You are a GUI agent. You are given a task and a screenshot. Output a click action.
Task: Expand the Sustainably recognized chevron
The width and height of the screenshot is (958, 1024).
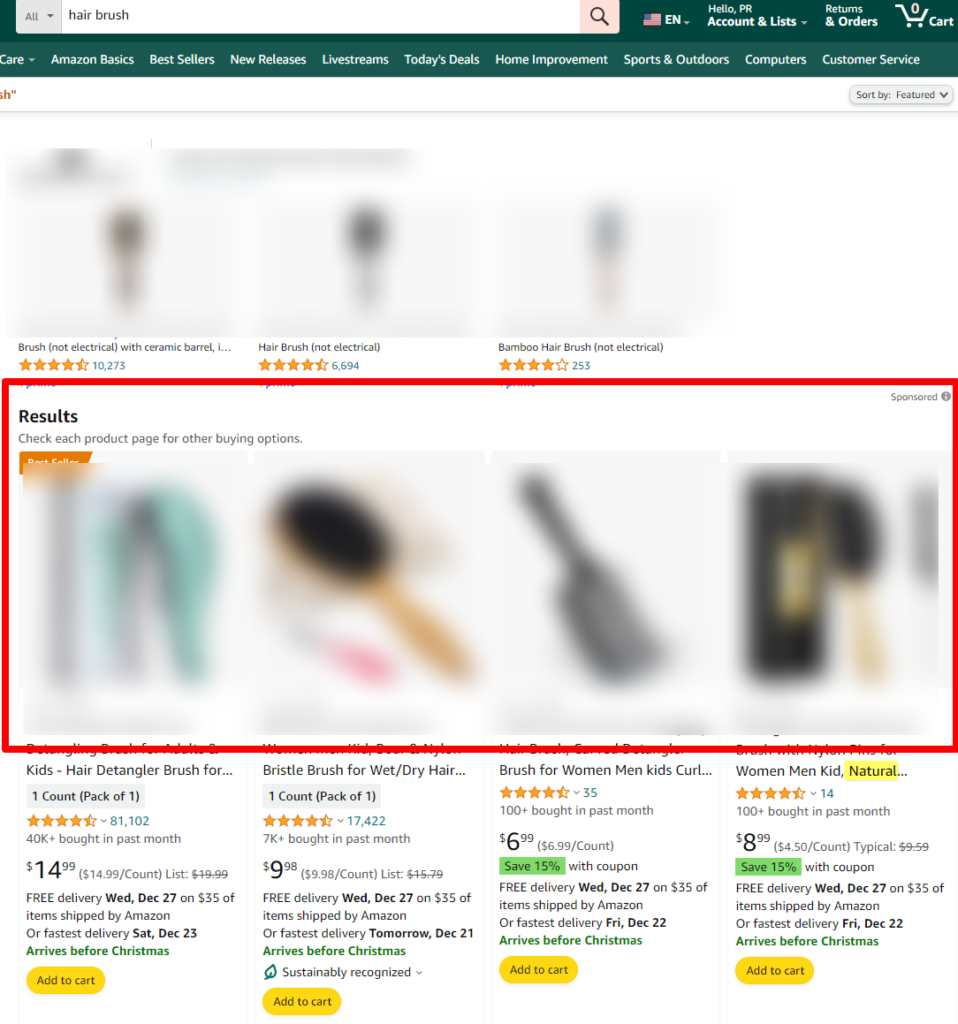pyautogui.click(x=419, y=972)
